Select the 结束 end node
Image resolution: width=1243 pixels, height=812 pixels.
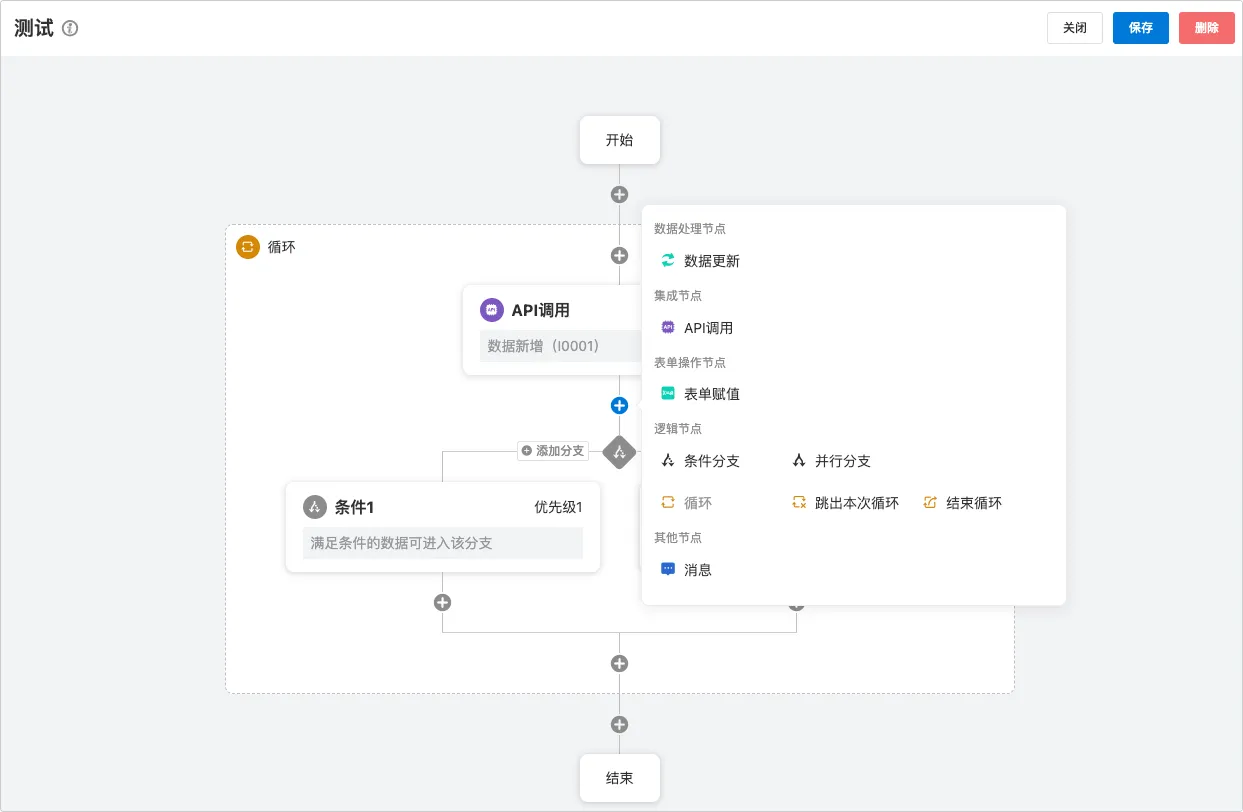coord(620,778)
